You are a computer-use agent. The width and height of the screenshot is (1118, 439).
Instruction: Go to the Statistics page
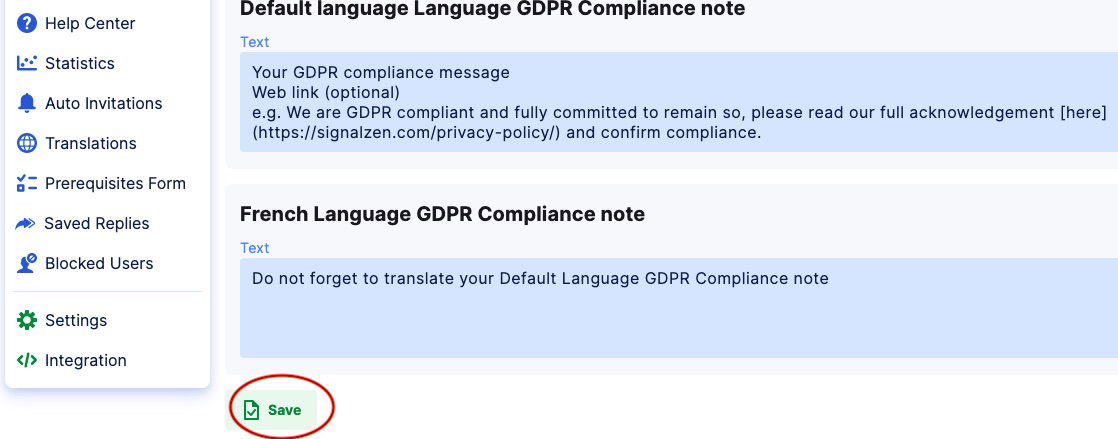pos(80,63)
